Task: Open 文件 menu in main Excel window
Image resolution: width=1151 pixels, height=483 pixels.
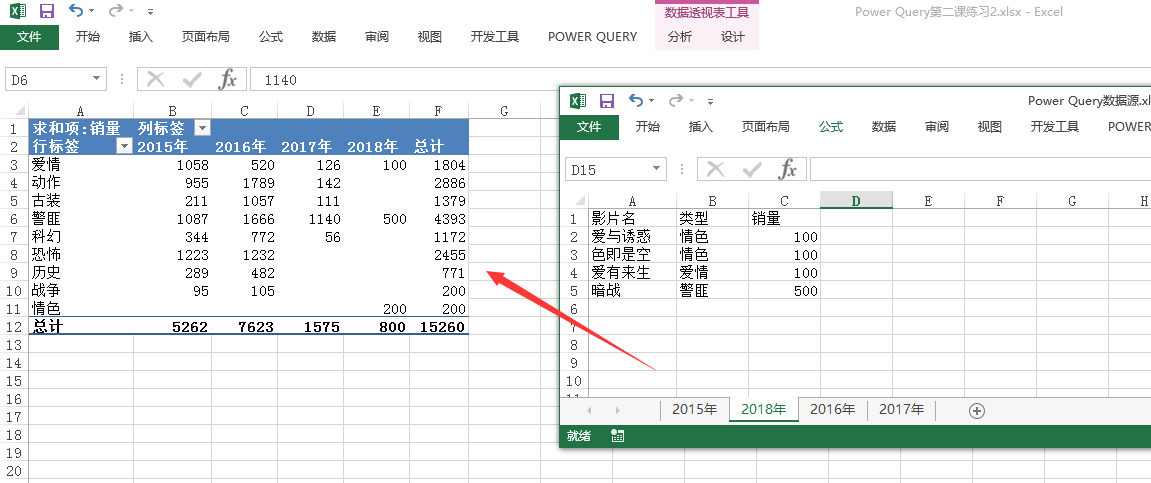Action: coord(29,37)
